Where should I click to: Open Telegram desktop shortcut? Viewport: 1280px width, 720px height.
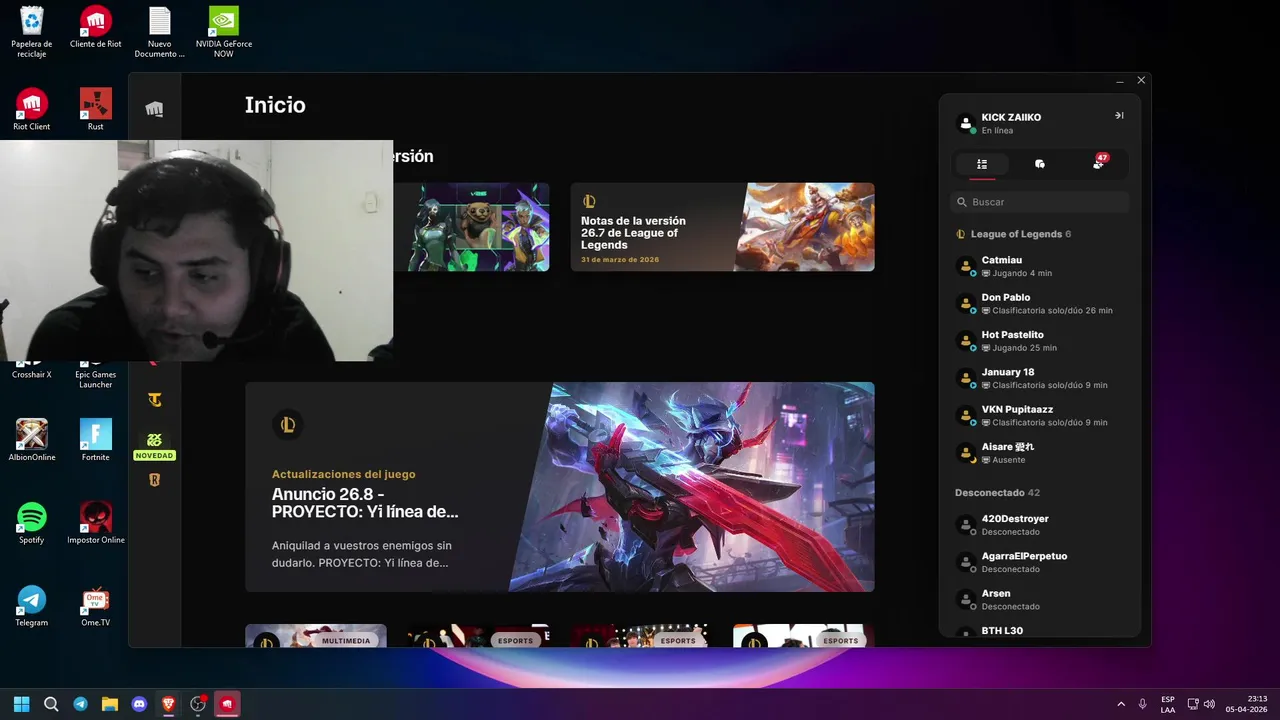[x=32, y=605]
